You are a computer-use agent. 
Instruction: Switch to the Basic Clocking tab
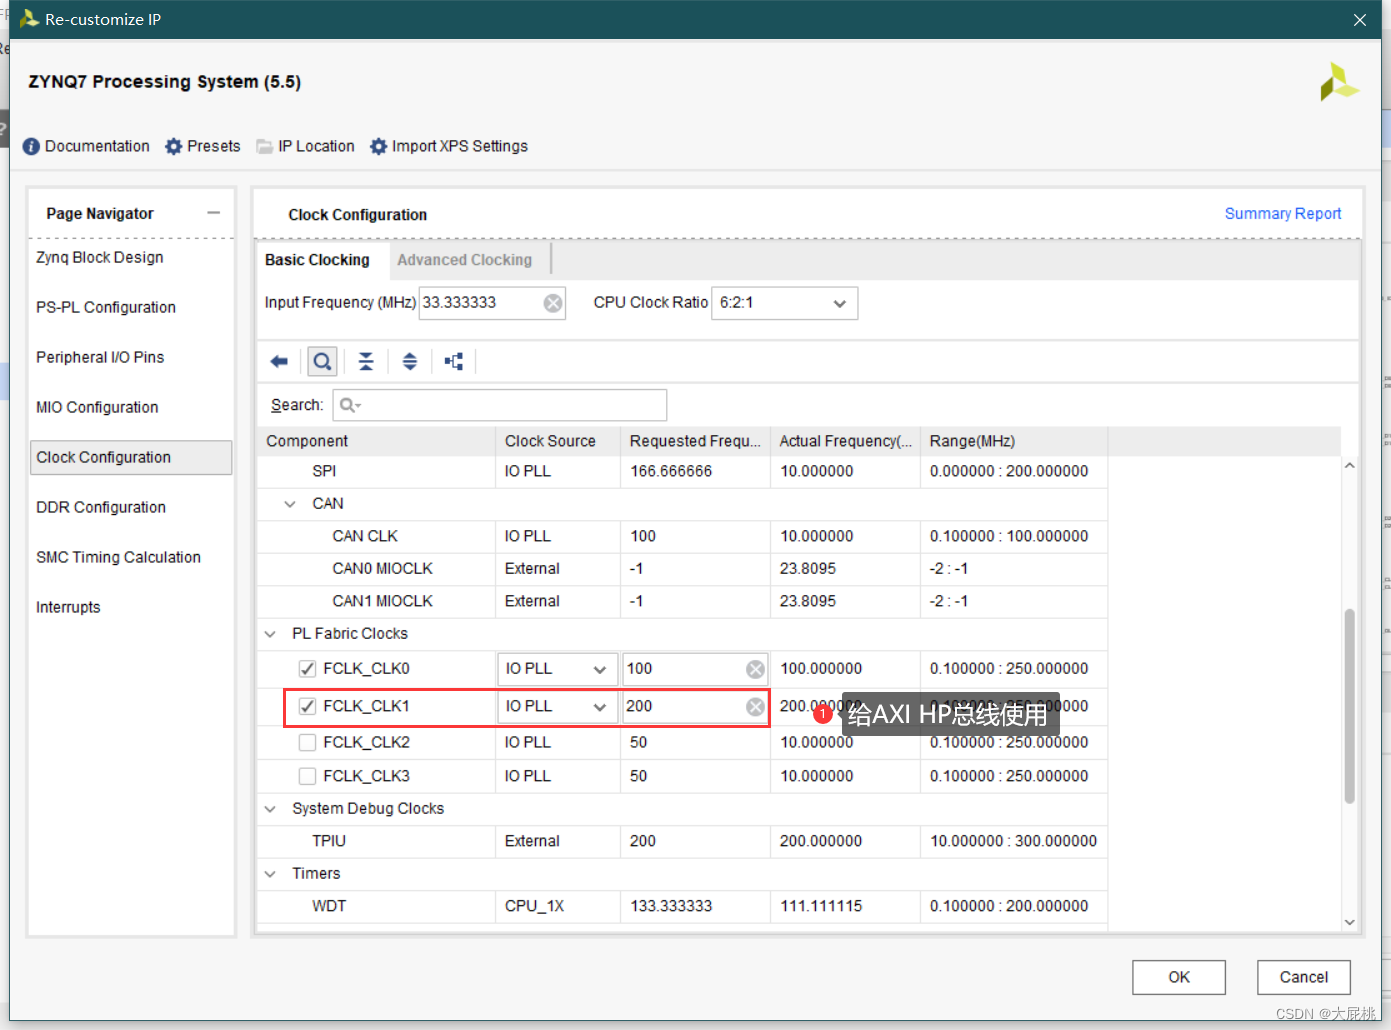(317, 260)
